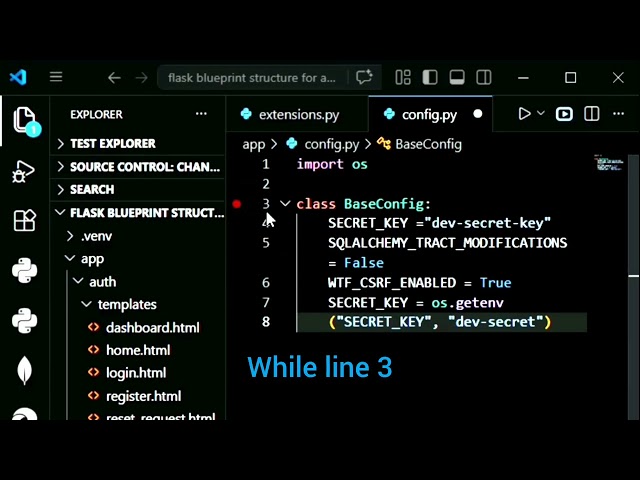Click the command center search box
Screen dimensions: 640x480
[x=252, y=77]
